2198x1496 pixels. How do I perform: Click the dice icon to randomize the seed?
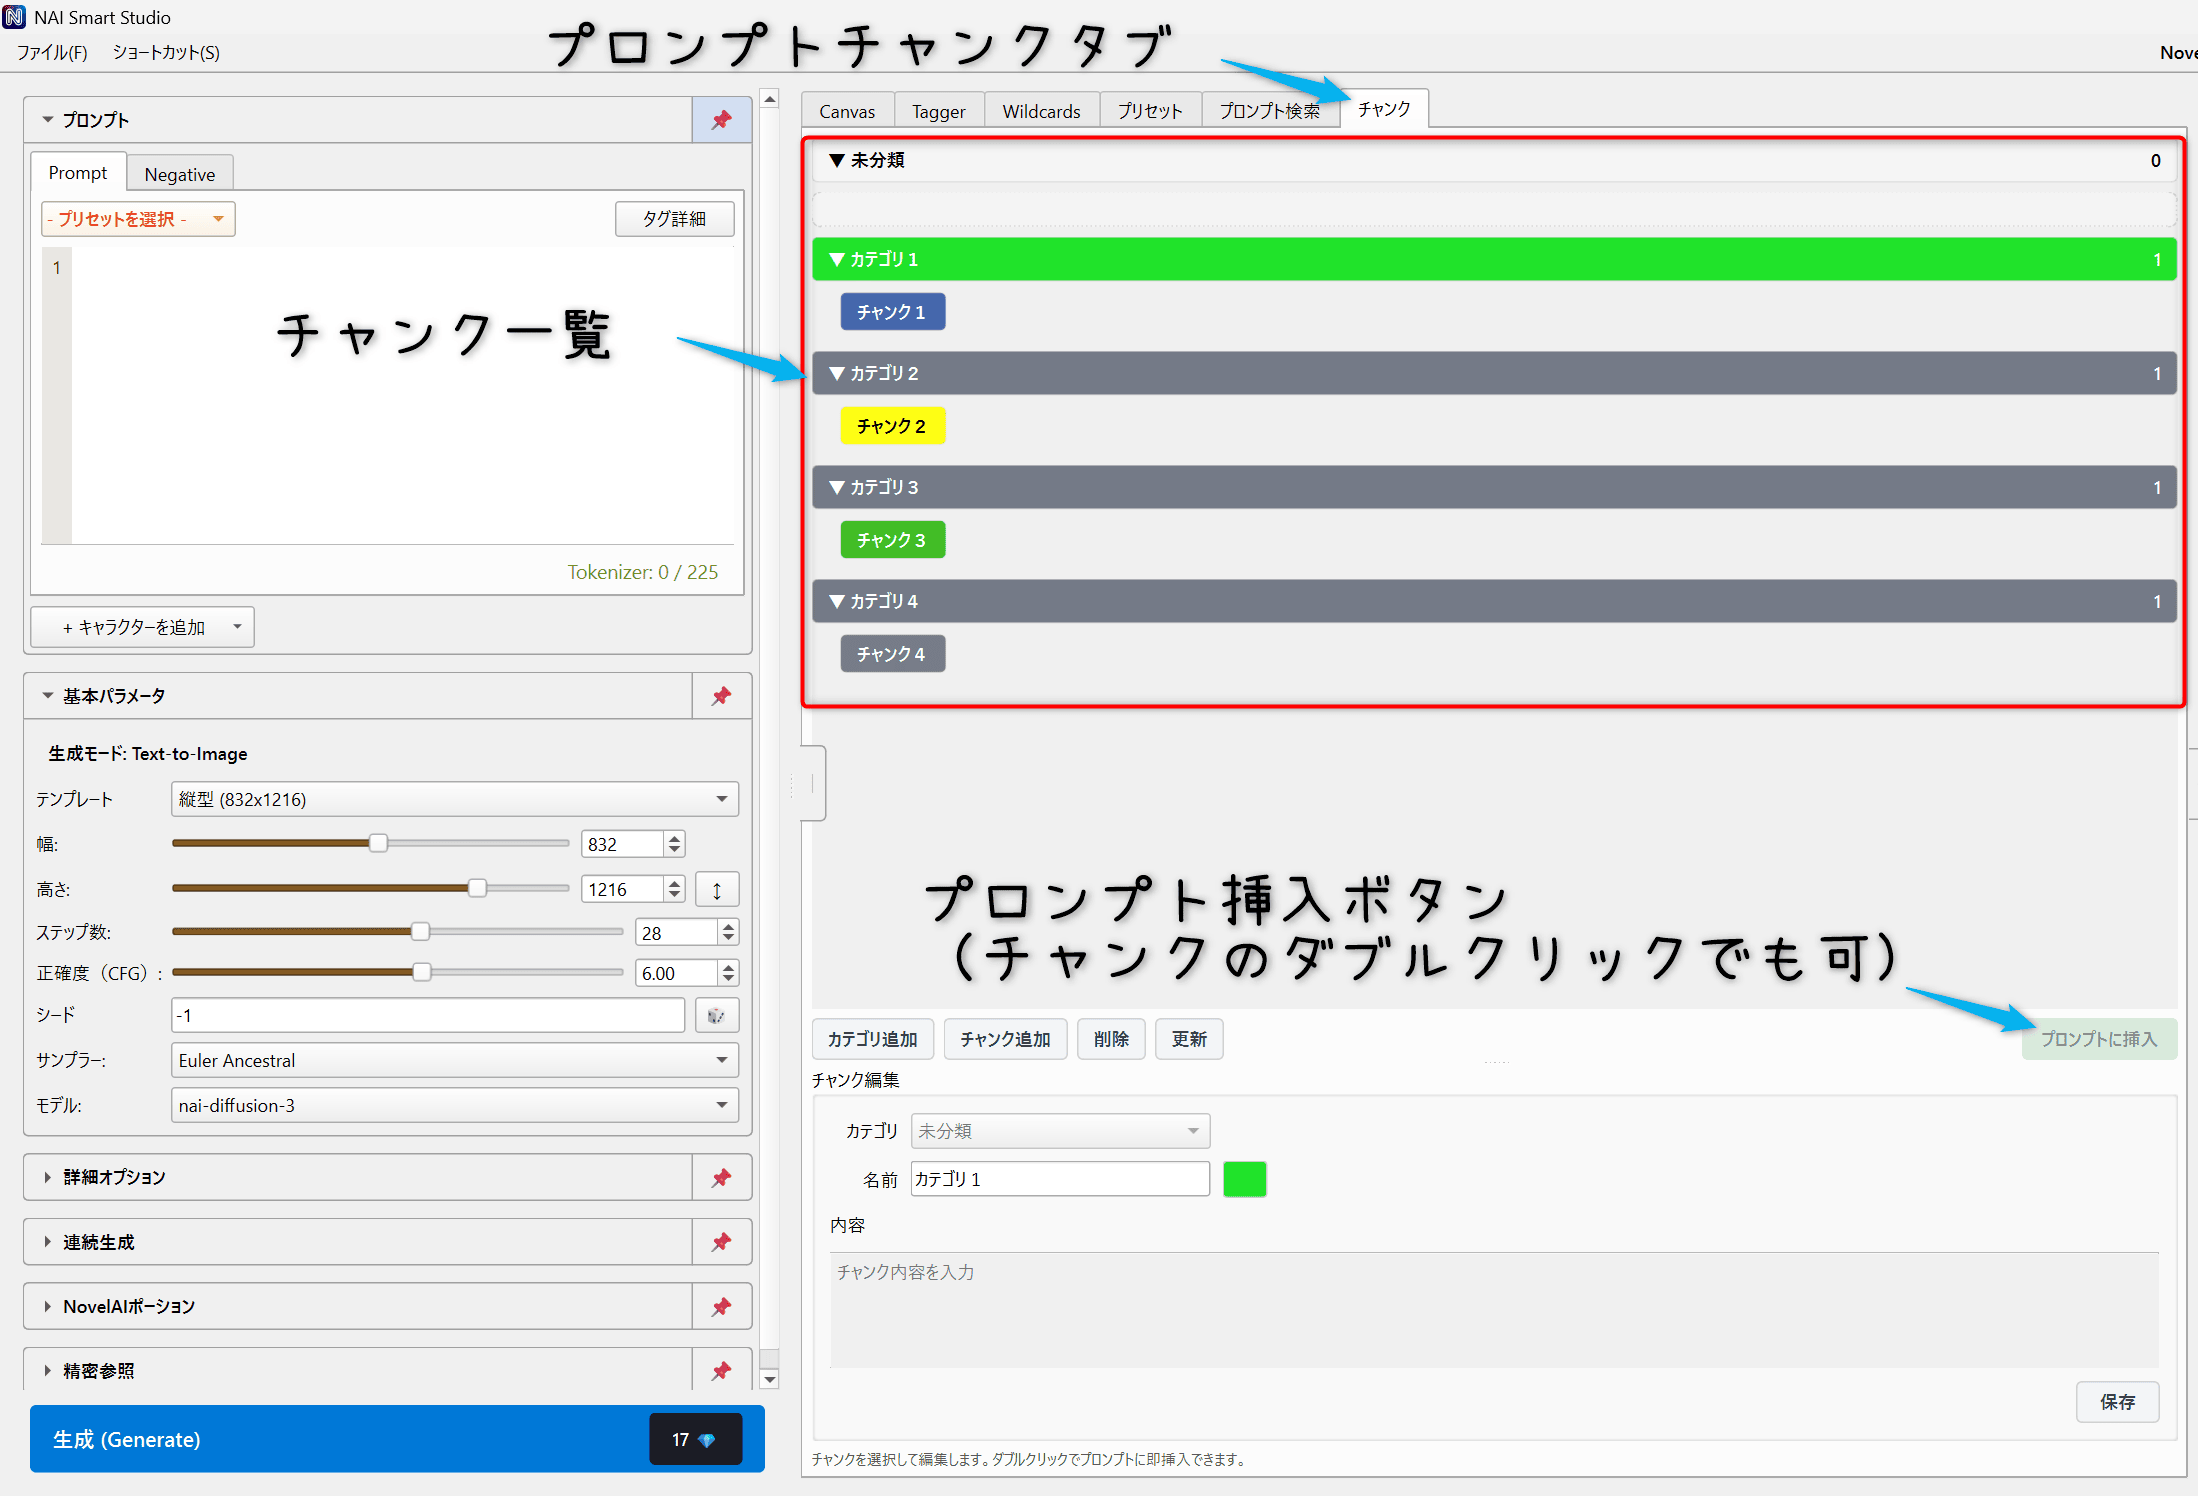(x=716, y=1014)
